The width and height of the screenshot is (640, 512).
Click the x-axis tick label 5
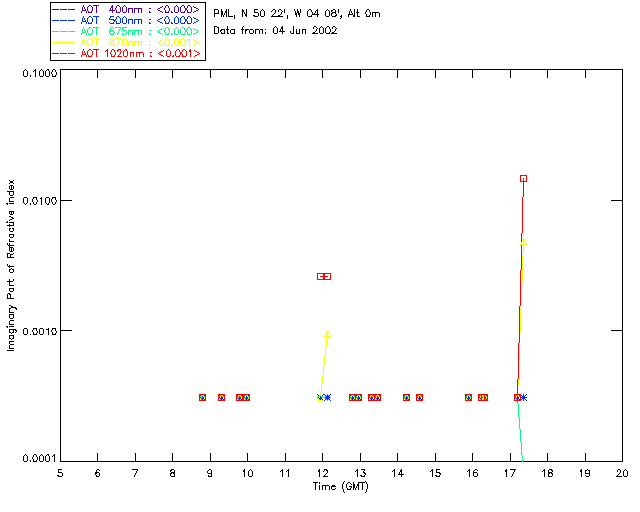coord(60,474)
